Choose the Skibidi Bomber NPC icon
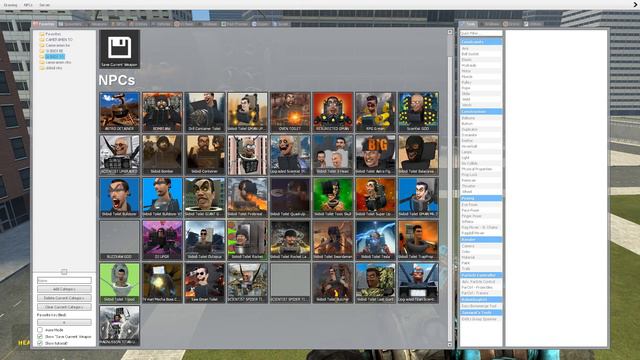Viewport: 640px width, 360px height. click(162, 155)
